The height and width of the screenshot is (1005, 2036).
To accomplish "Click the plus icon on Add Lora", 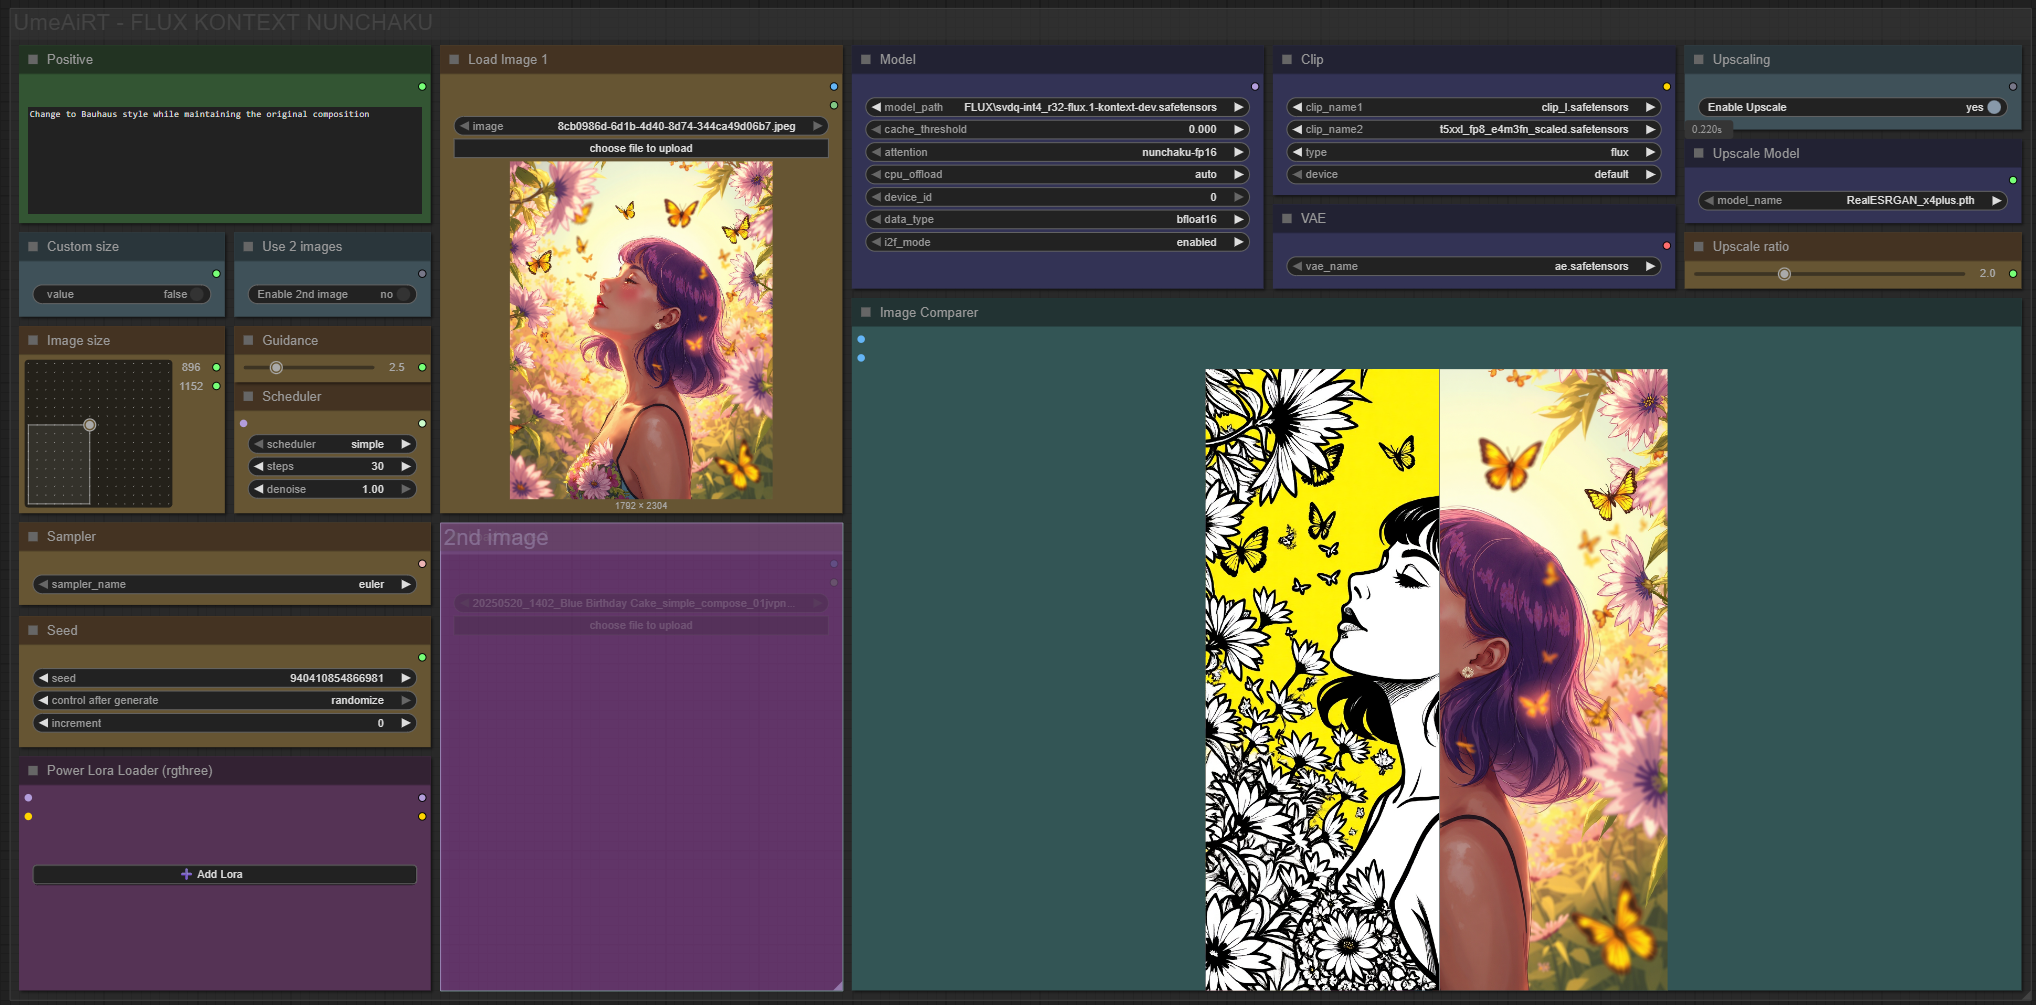I will click(x=186, y=874).
